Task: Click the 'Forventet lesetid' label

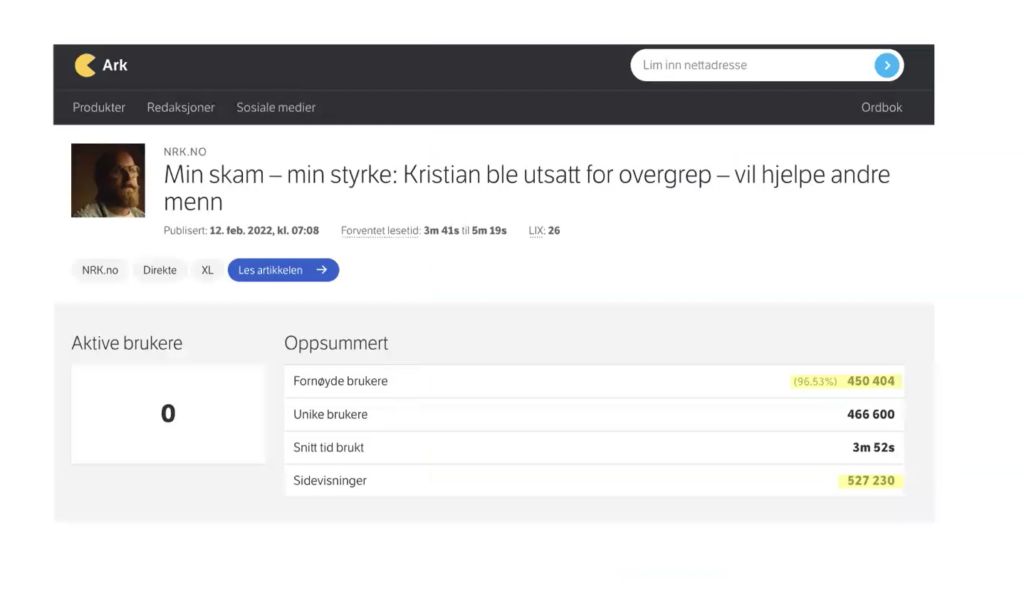Action: 379,231
